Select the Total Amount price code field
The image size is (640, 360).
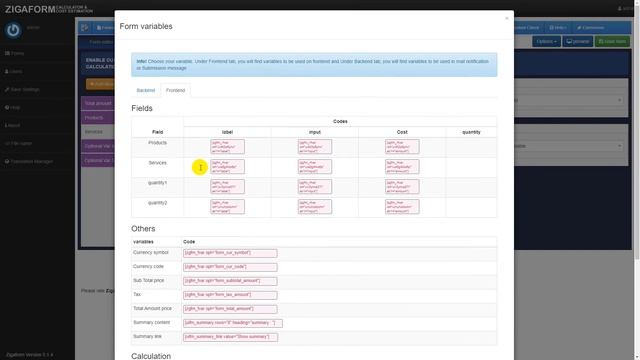pos(230,309)
